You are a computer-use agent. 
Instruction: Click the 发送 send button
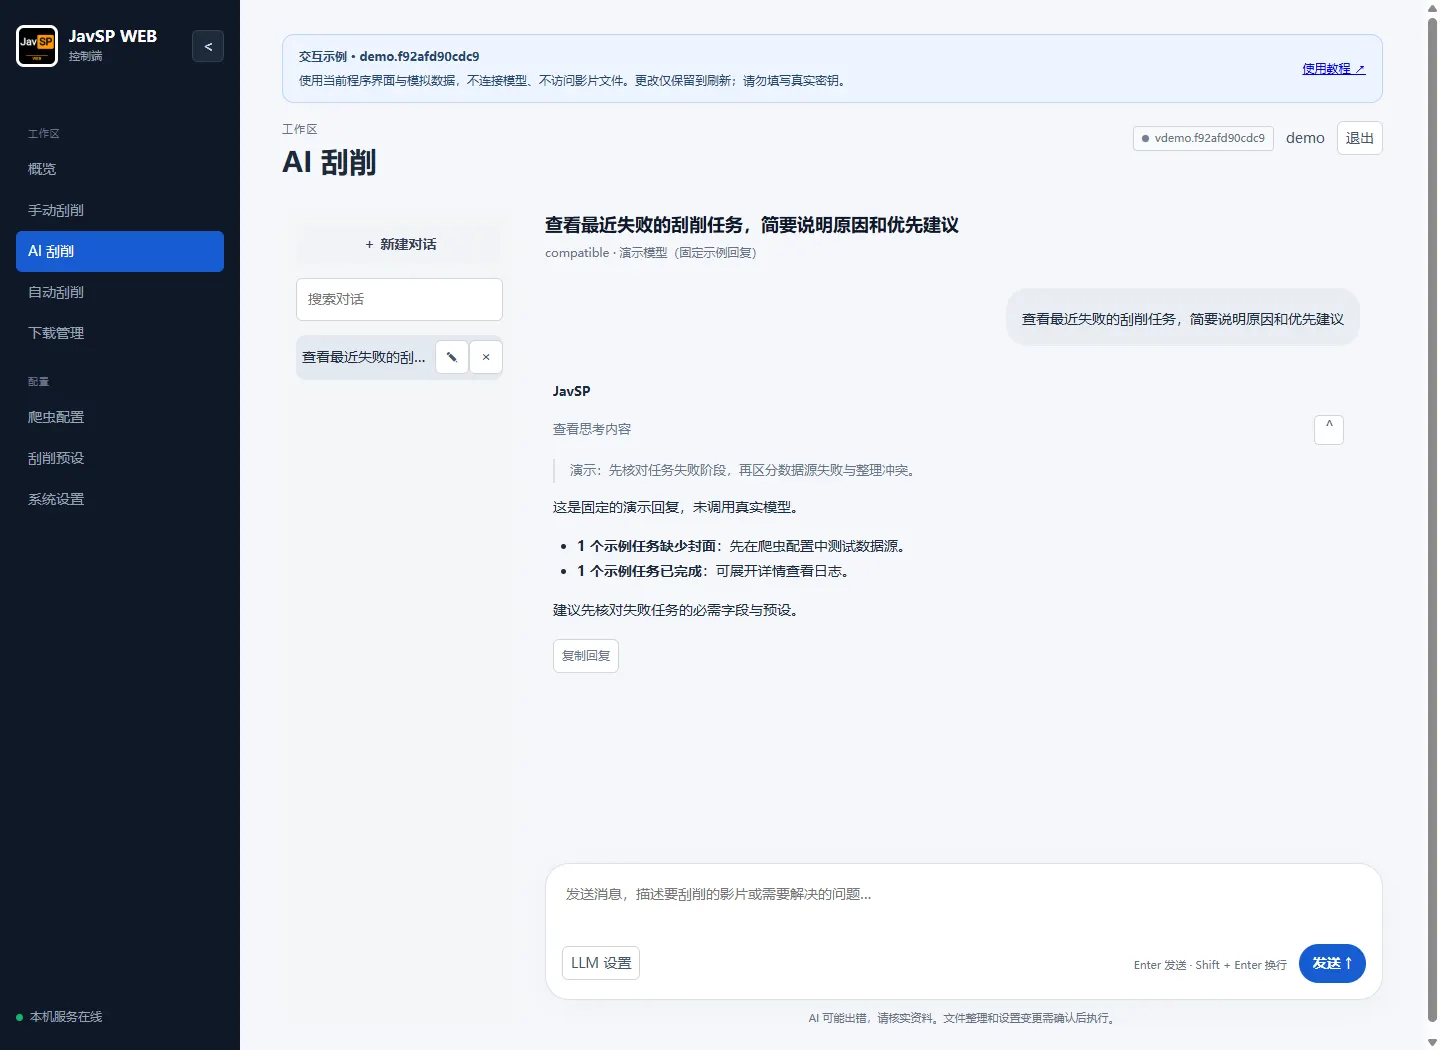tap(1332, 963)
